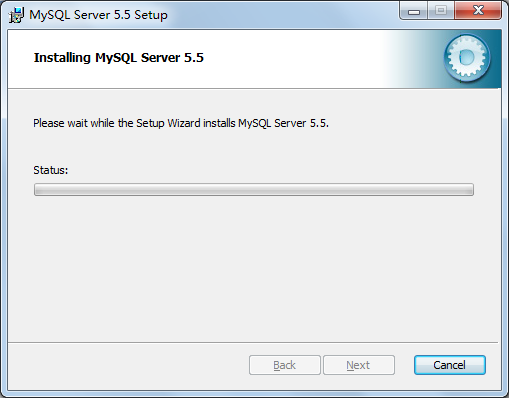Click the 'Please wait while the Setup Wizard' message
Viewport: 509px width, 398px height.
coord(181,123)
